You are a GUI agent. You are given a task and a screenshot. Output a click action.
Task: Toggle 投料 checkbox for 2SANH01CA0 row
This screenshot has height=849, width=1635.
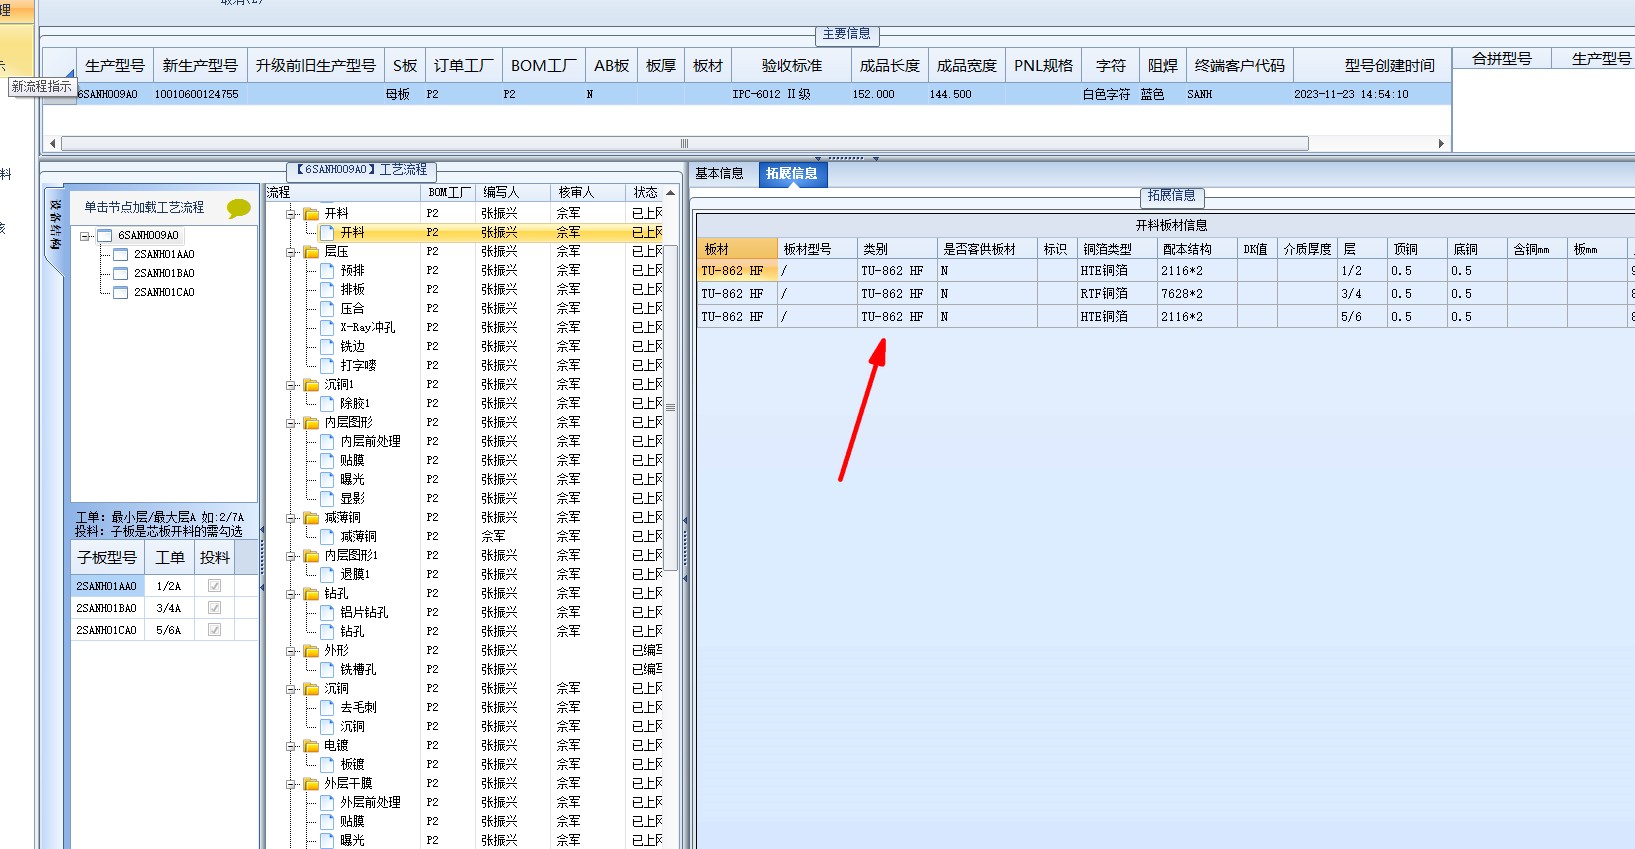click(x=214, y=630)
